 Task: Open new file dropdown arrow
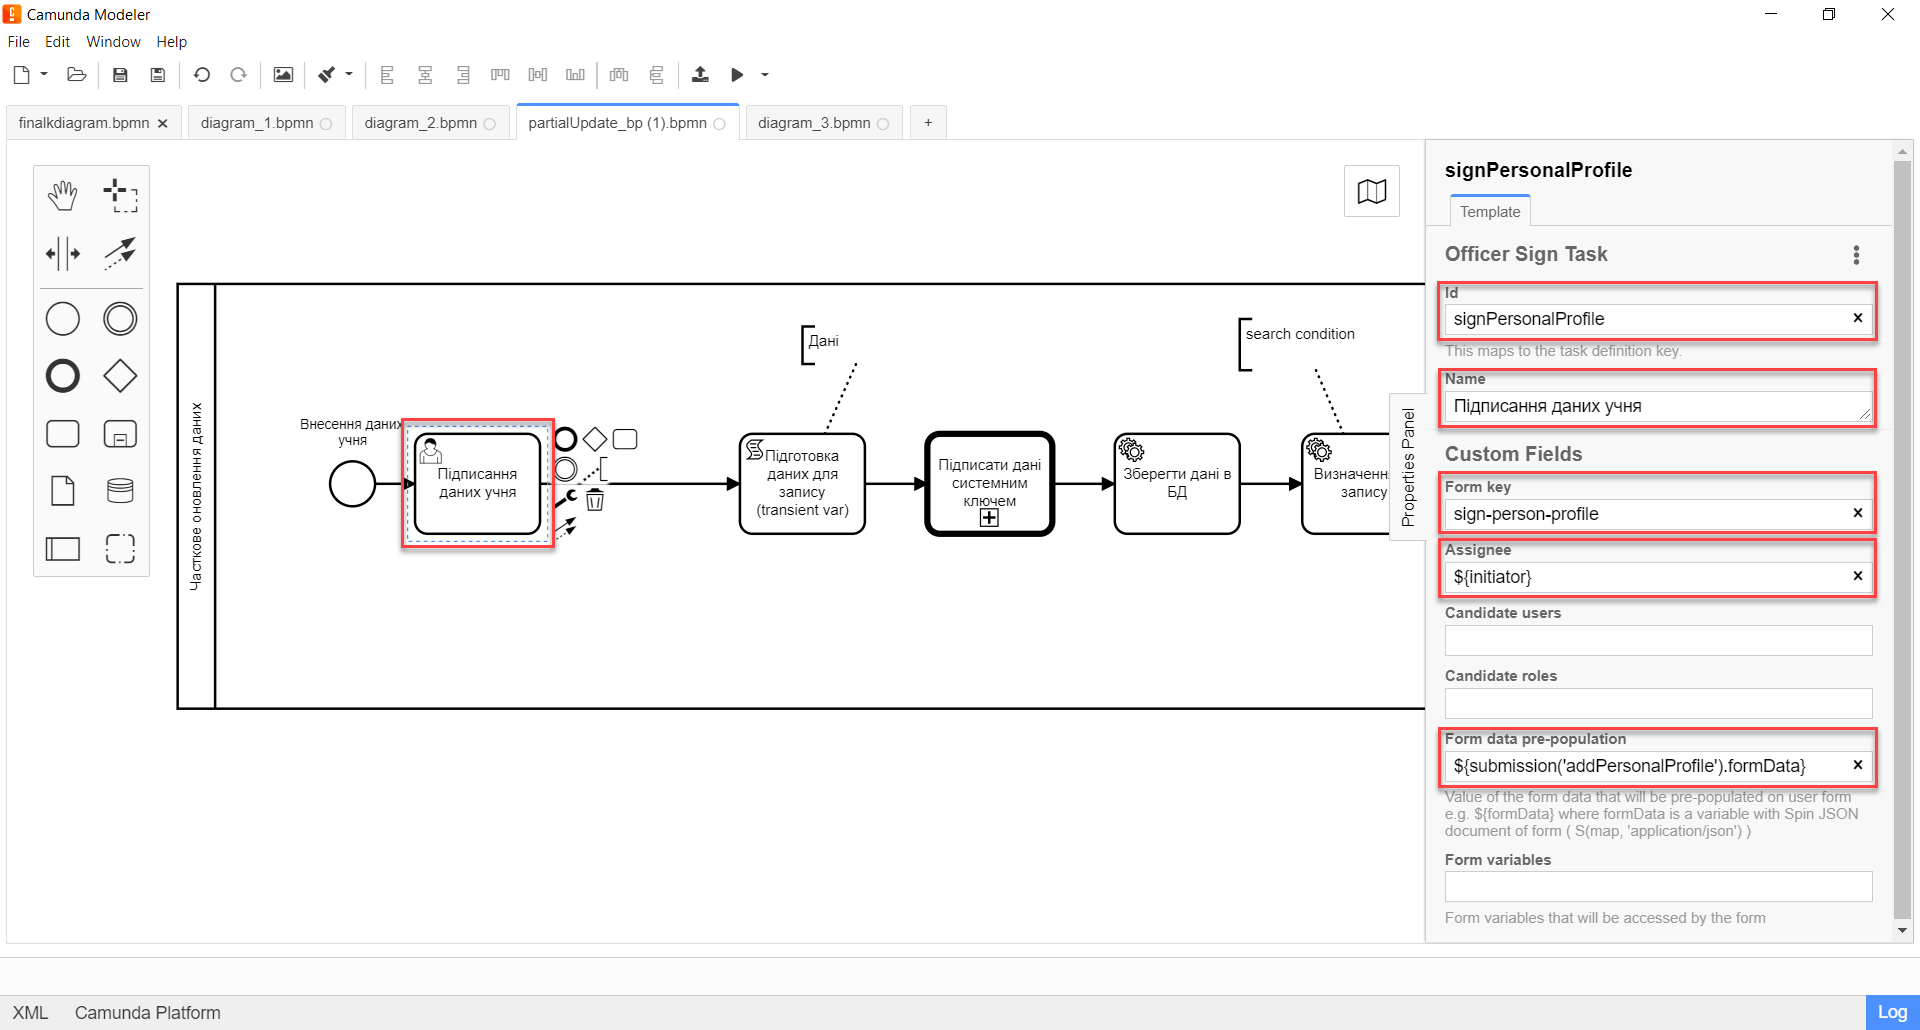coord(44,75)
